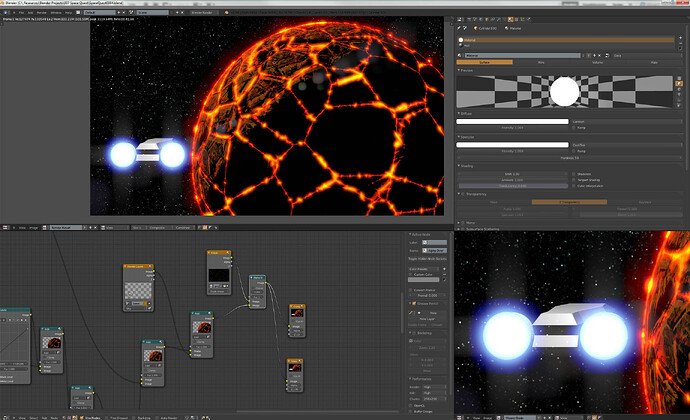690x420 pixels.
Task: Toggle the Convert Premul checkbox
Action: [411, 290]
